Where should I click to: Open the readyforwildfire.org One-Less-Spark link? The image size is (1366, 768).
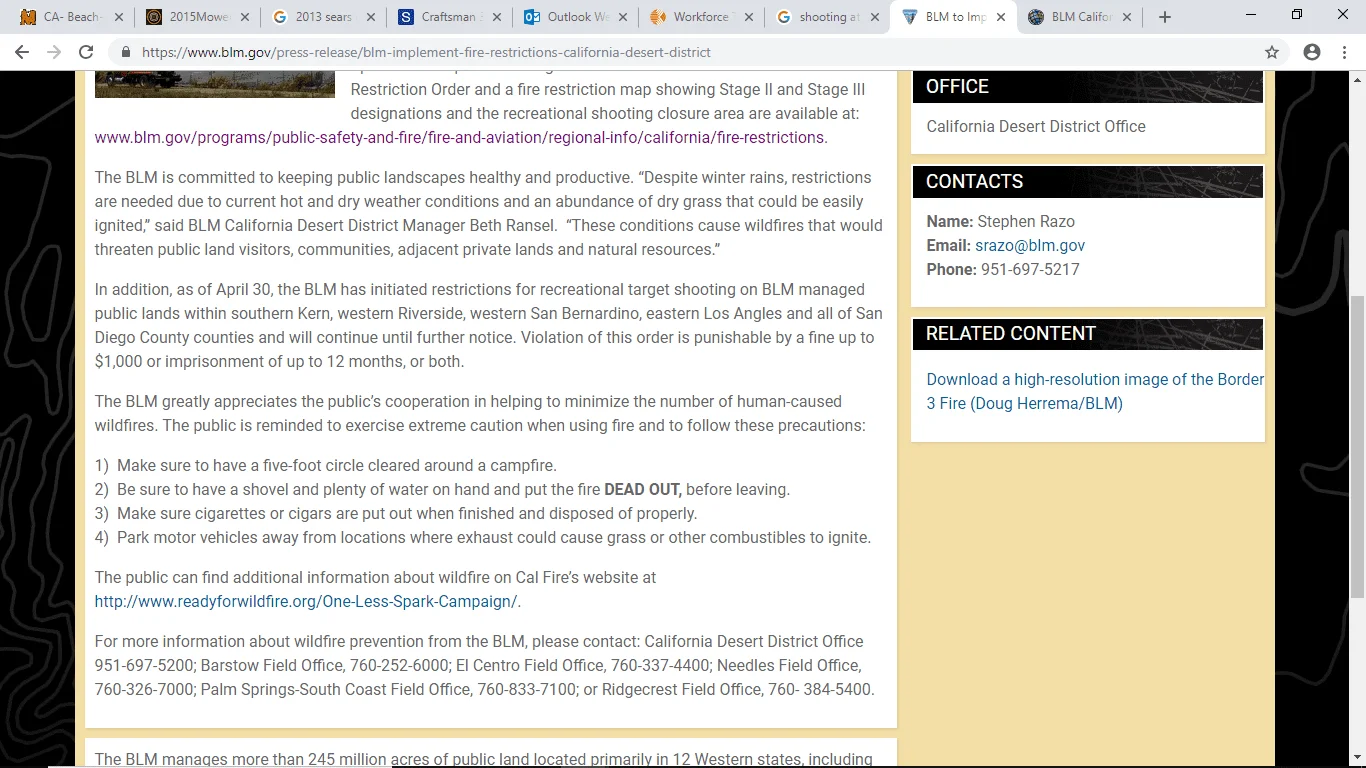coord(306,601)
